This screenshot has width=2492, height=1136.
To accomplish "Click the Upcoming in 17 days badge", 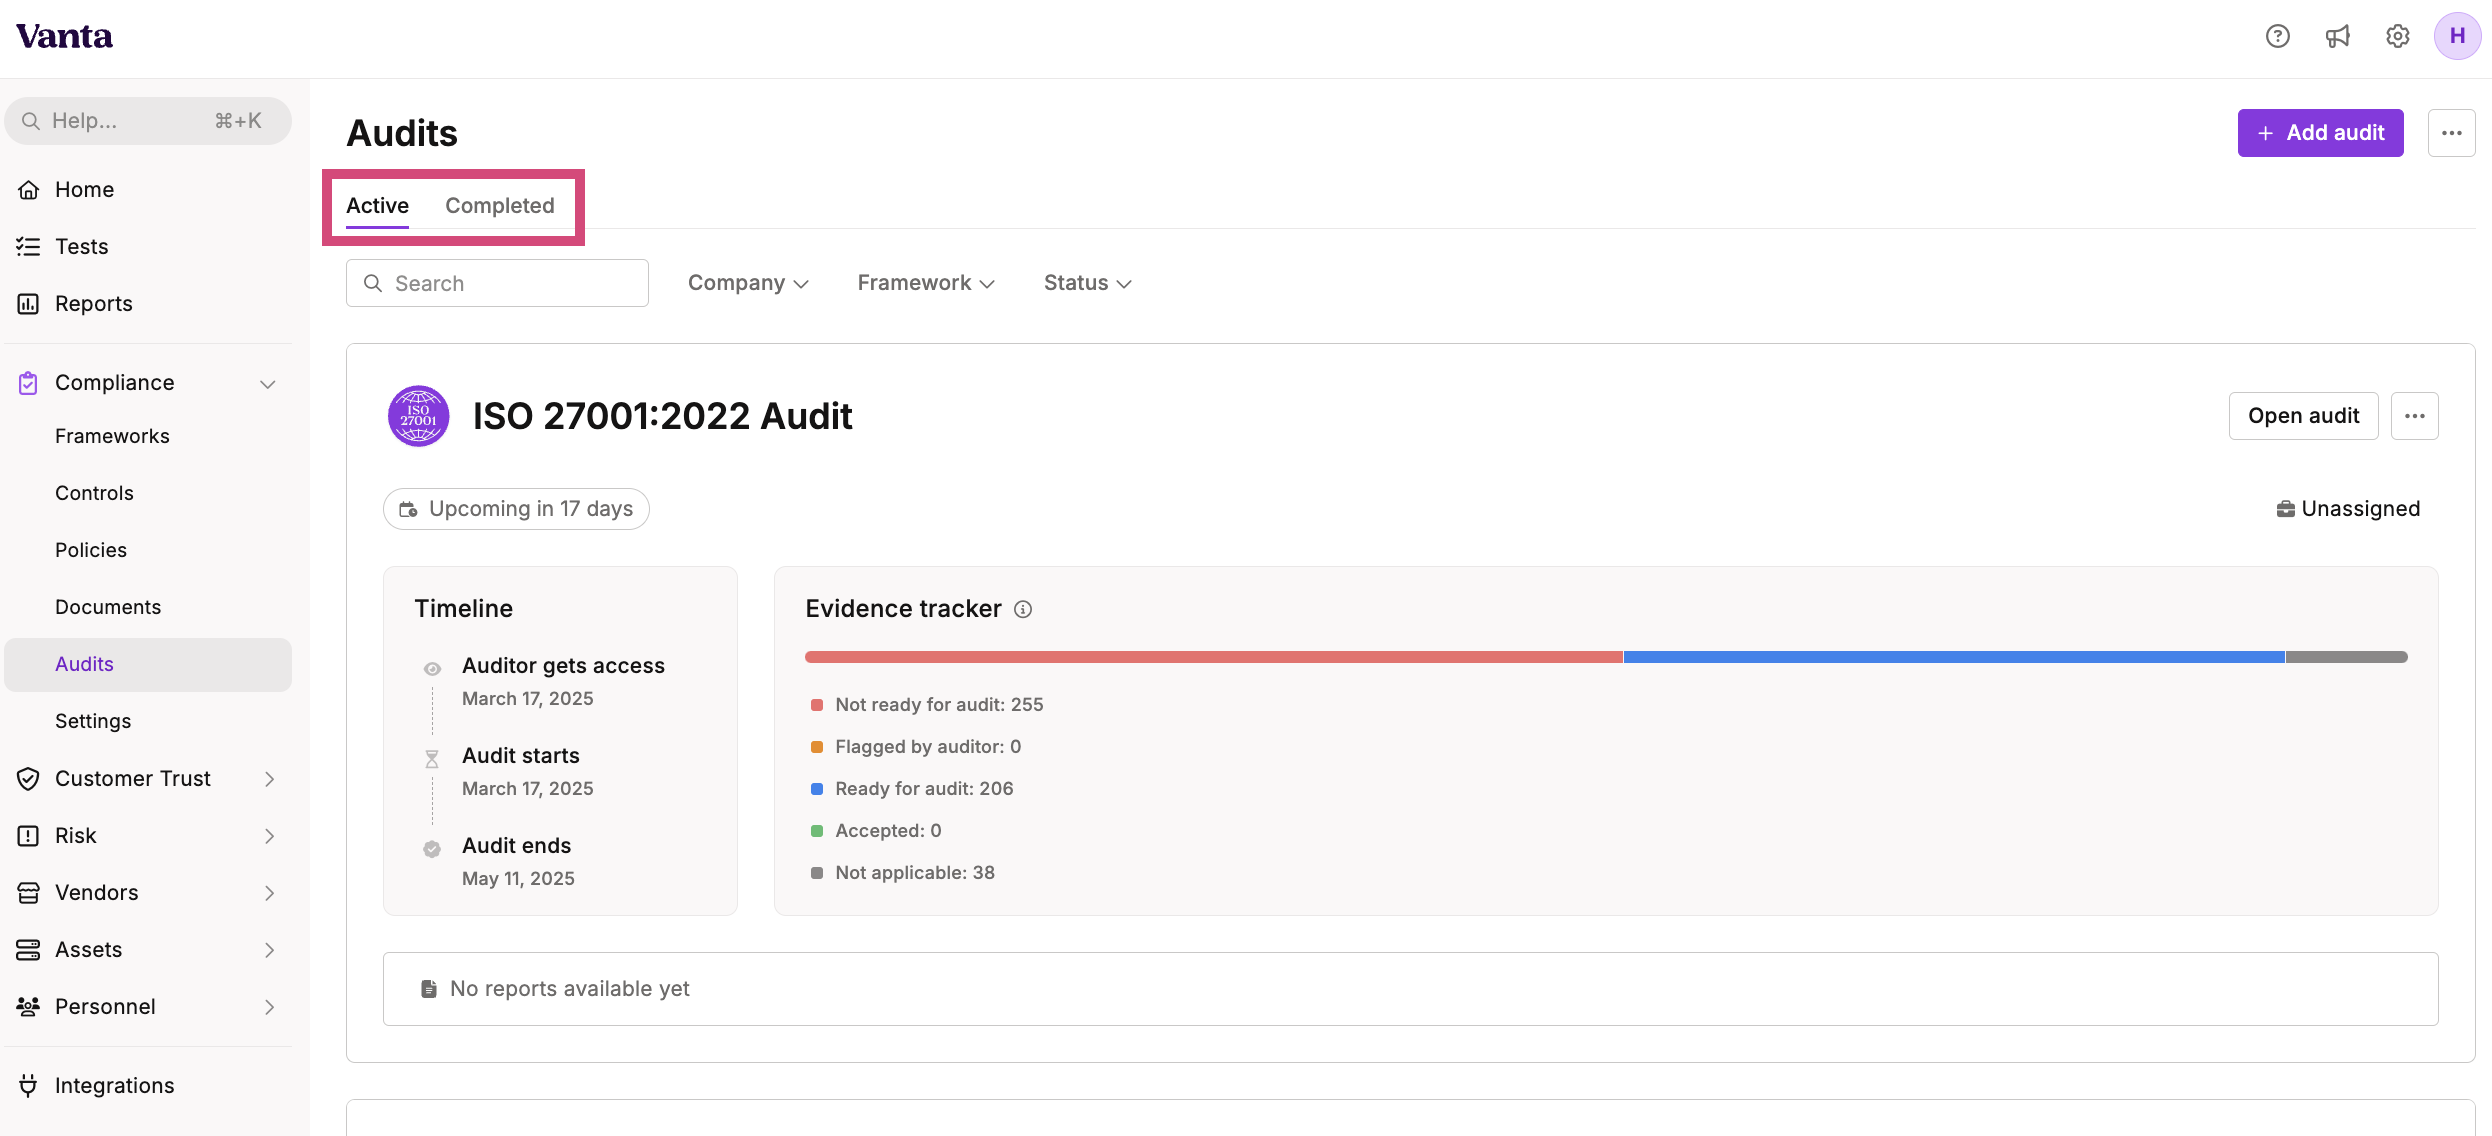I will (x=516, y=510).
